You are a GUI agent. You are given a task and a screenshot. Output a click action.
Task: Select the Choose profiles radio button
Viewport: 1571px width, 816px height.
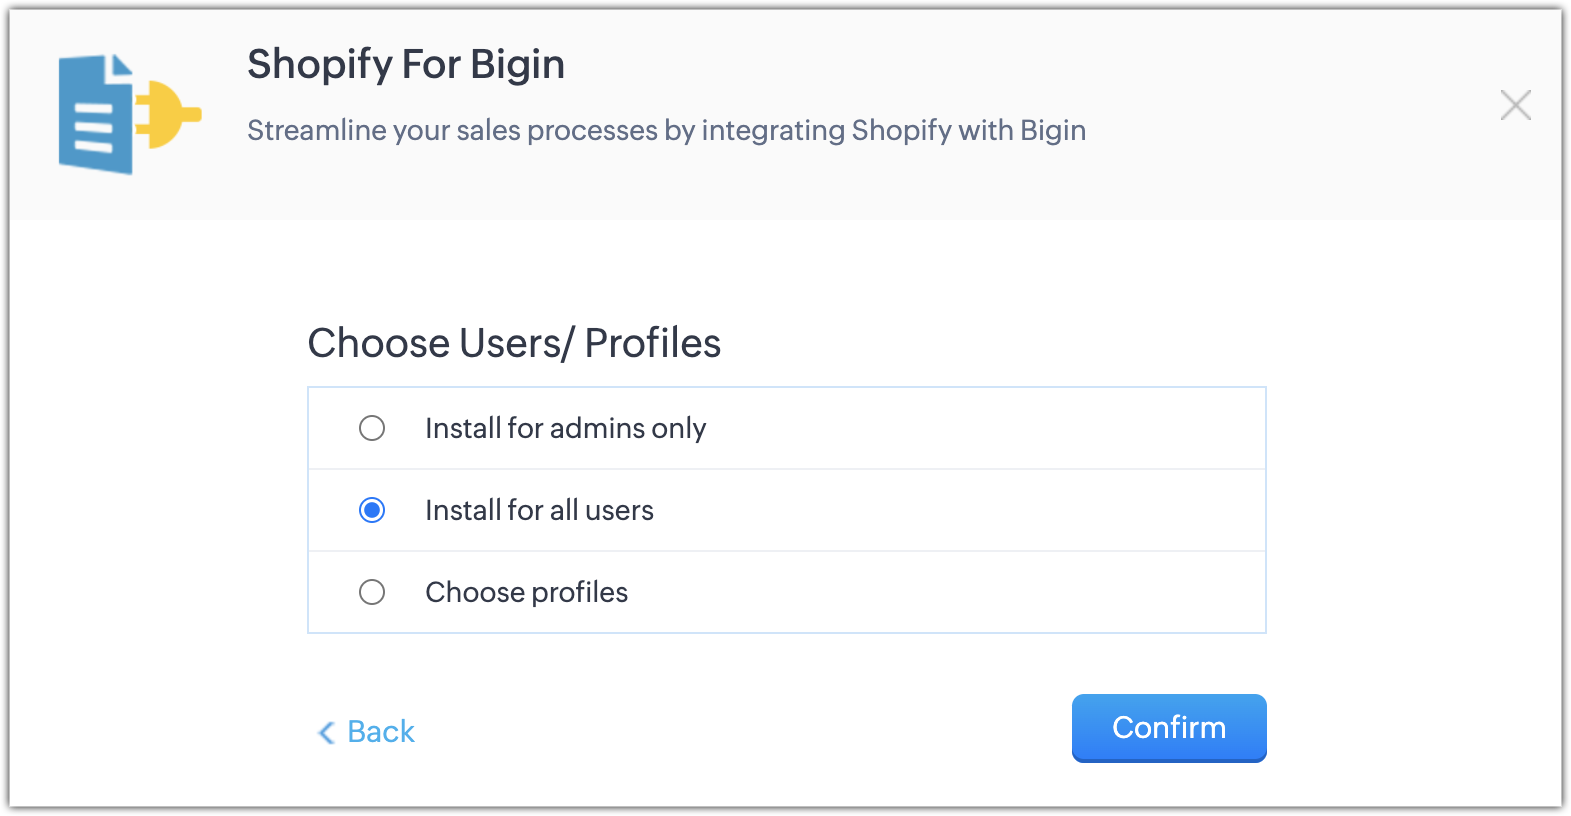pos(372,592)
